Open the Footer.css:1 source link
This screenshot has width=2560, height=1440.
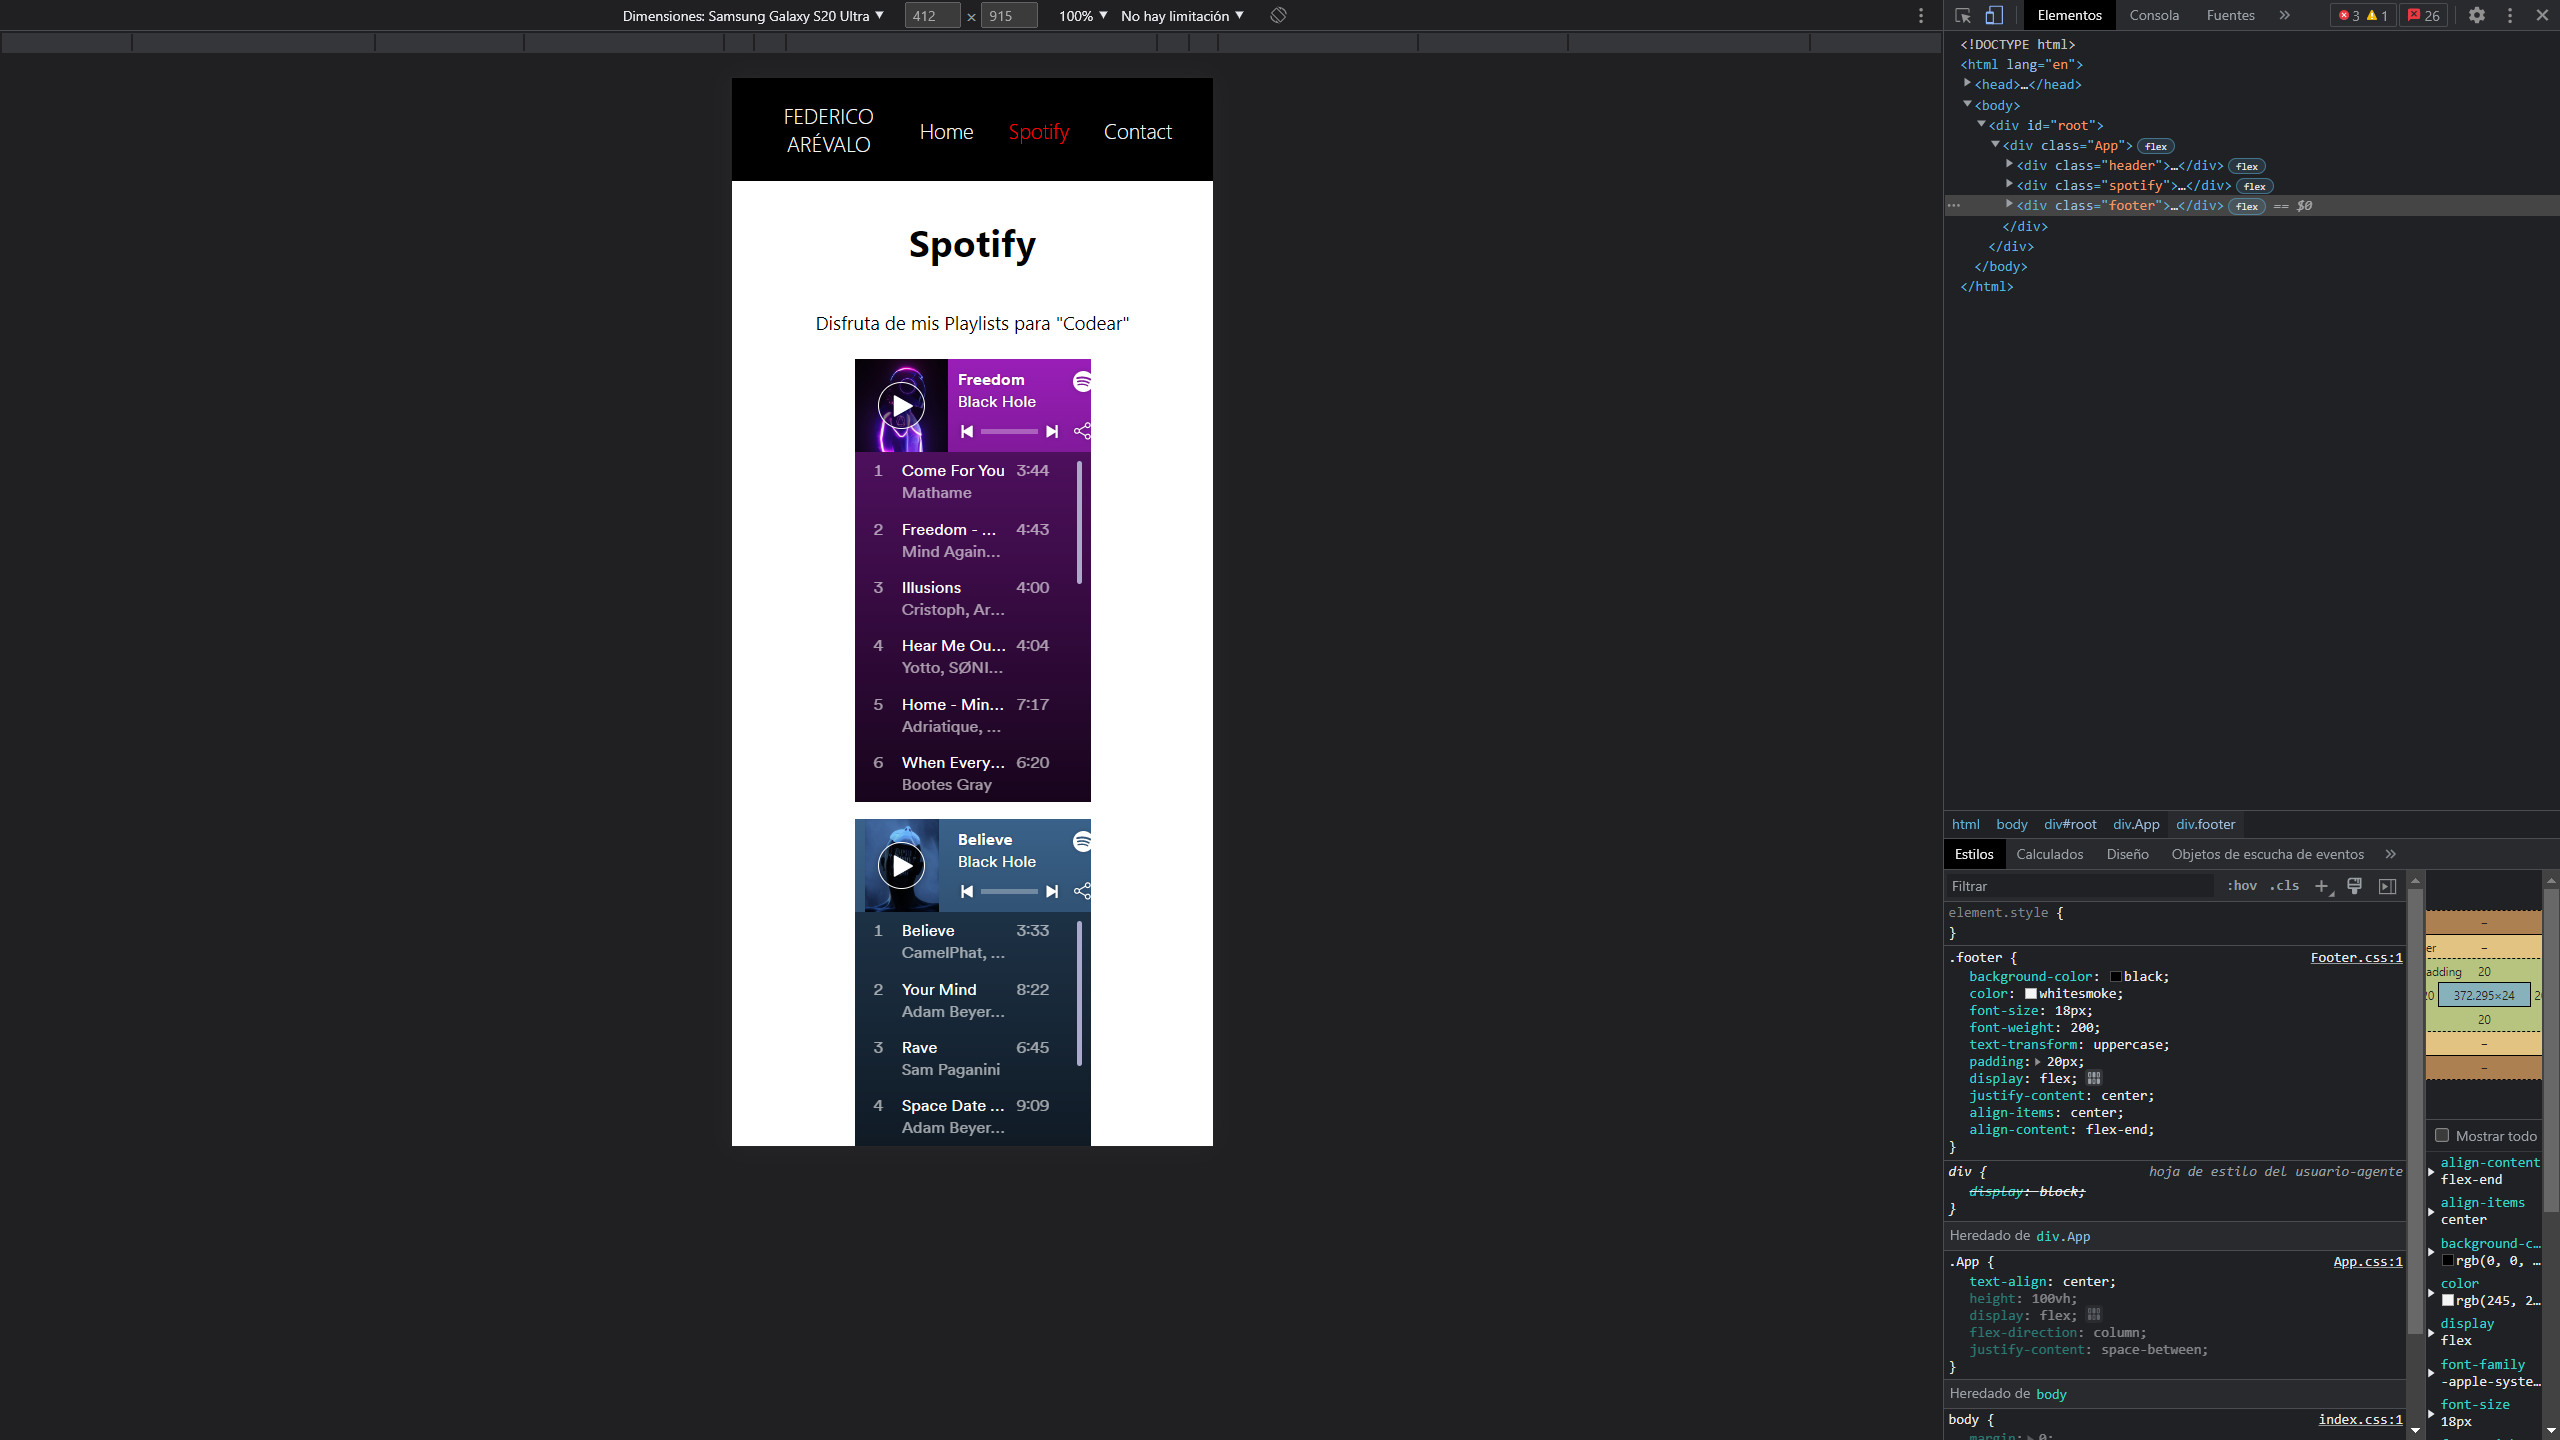(x=2356, y=957)
